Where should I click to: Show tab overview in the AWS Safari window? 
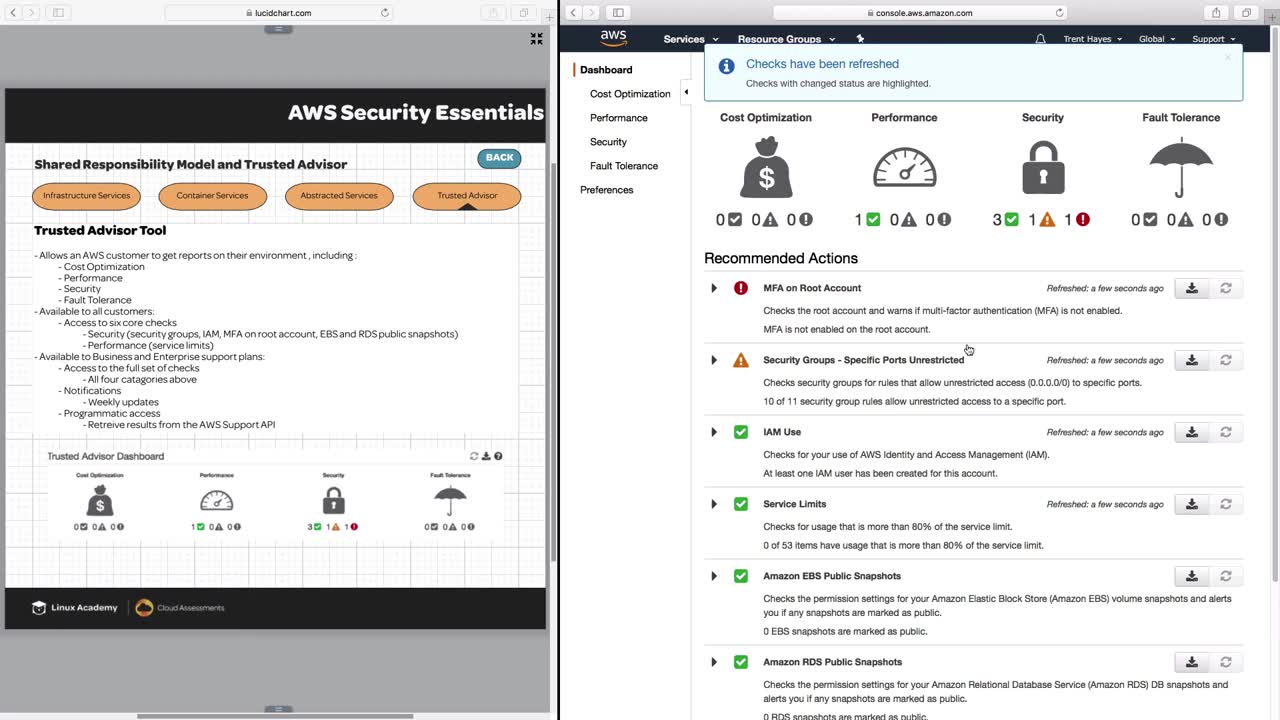pyautogui.click(x=1246, y=13)
